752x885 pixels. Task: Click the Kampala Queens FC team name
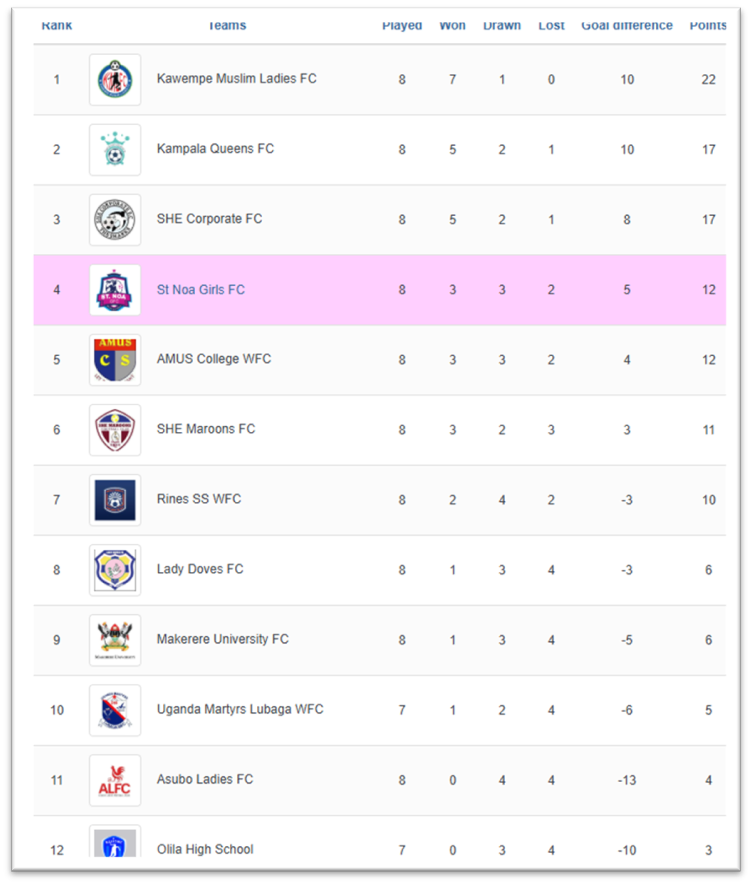click(215, 149)
